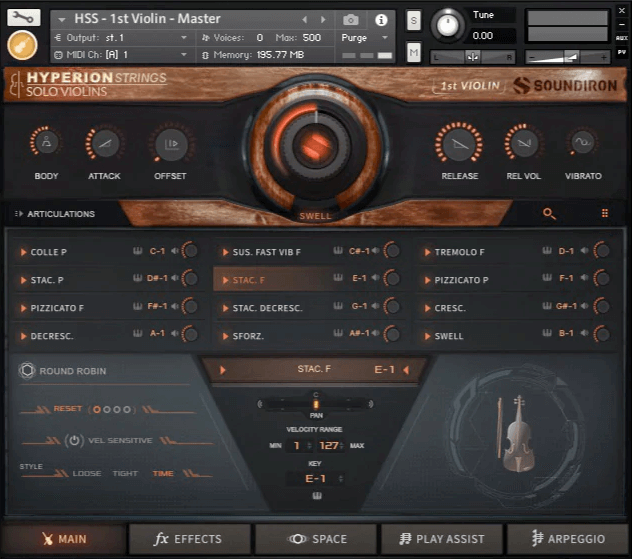Viewport: 632px width, 559px height.
Task: Select the PIZZICATO F articulation
Action: click(57, 308)
